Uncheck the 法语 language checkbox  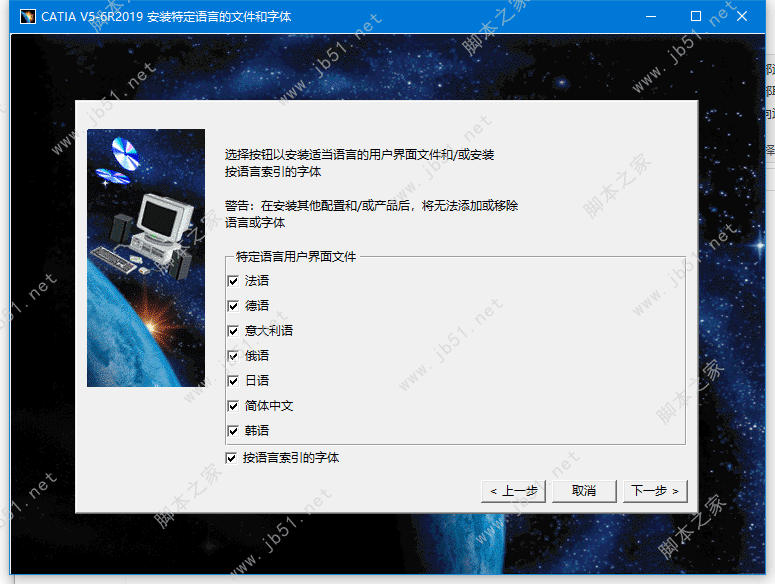coord(233,281)
